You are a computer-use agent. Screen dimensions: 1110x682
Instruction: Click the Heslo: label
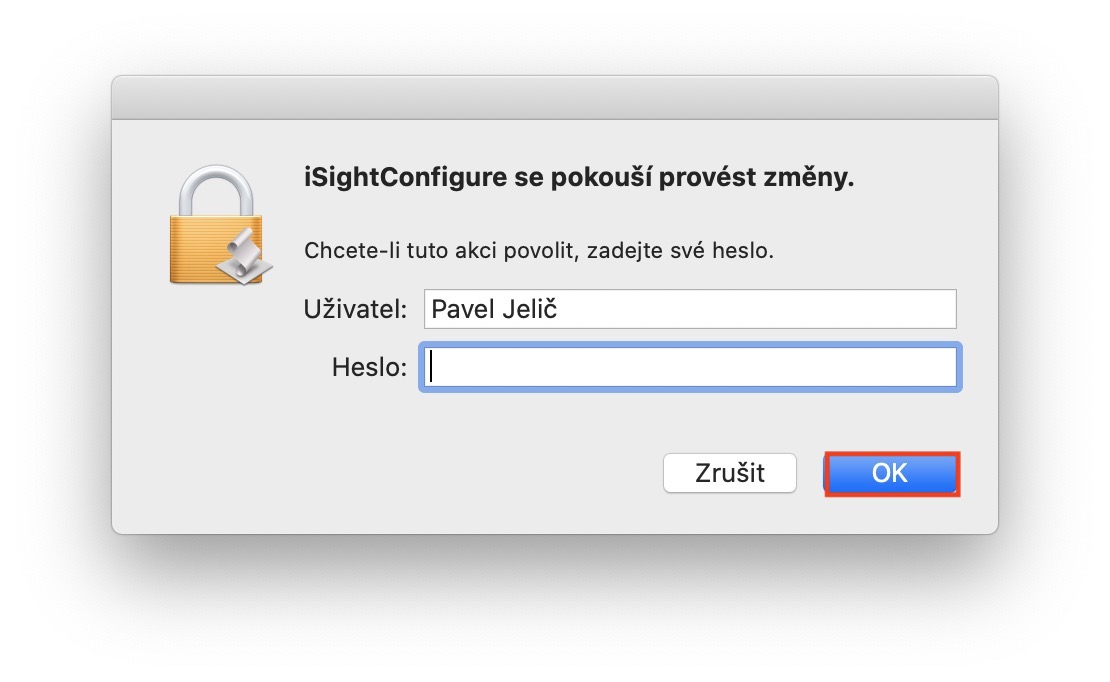click(x=369, y=368)
